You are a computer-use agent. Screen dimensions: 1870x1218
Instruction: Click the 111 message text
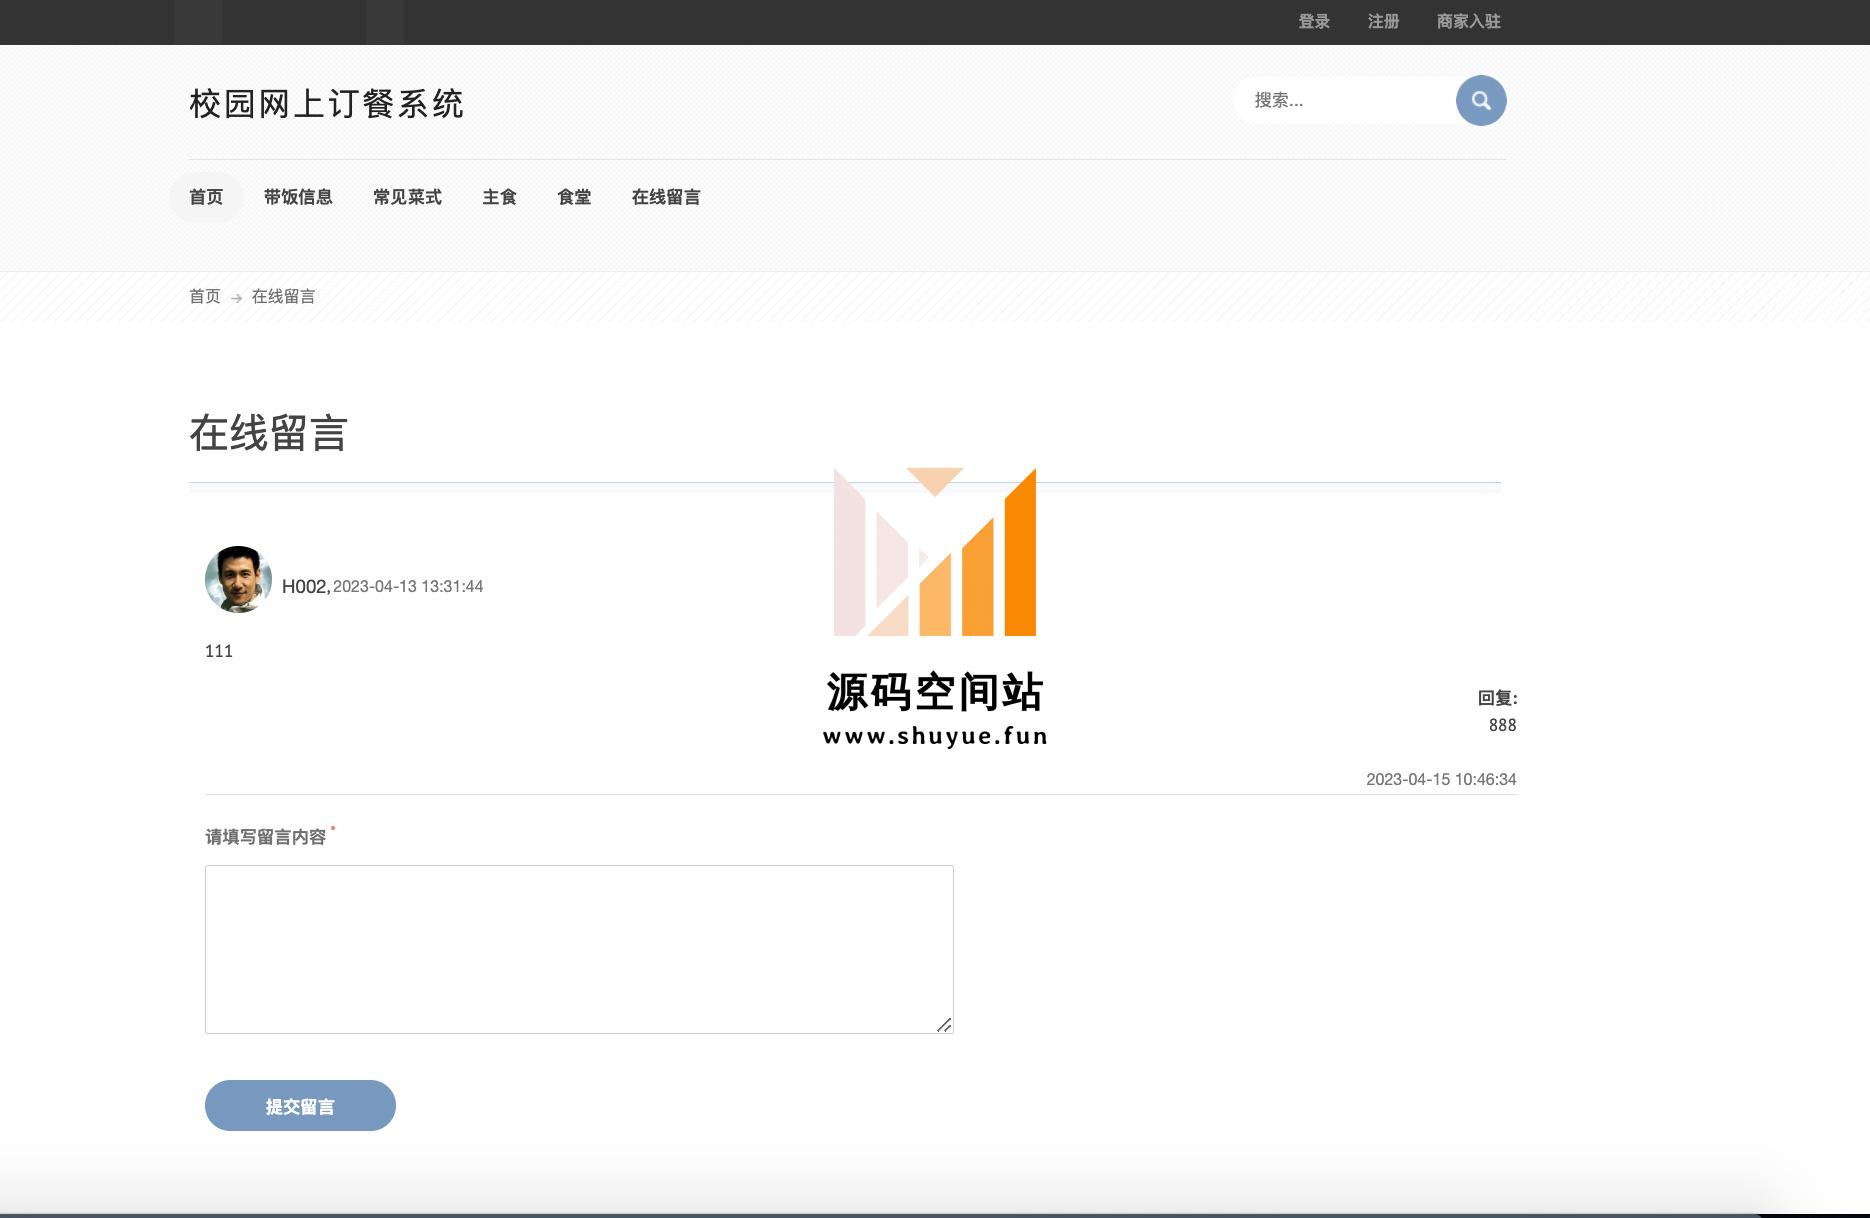tap(219, 651)
